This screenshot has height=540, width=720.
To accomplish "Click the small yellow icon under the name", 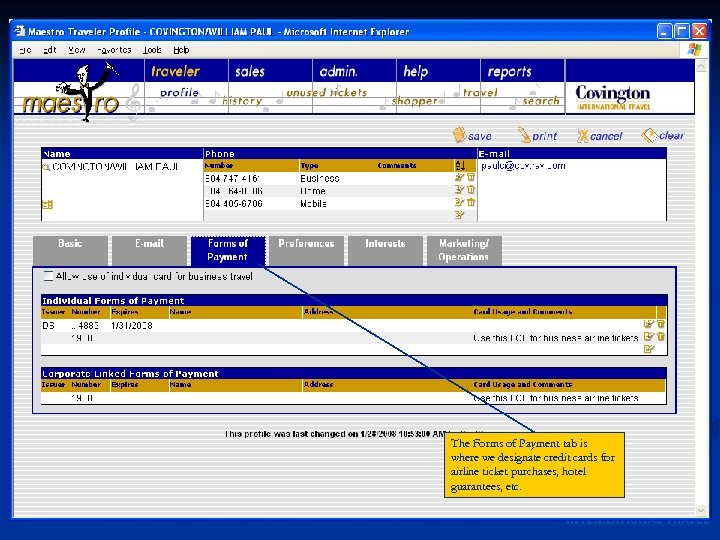I will tap(47, 204).
